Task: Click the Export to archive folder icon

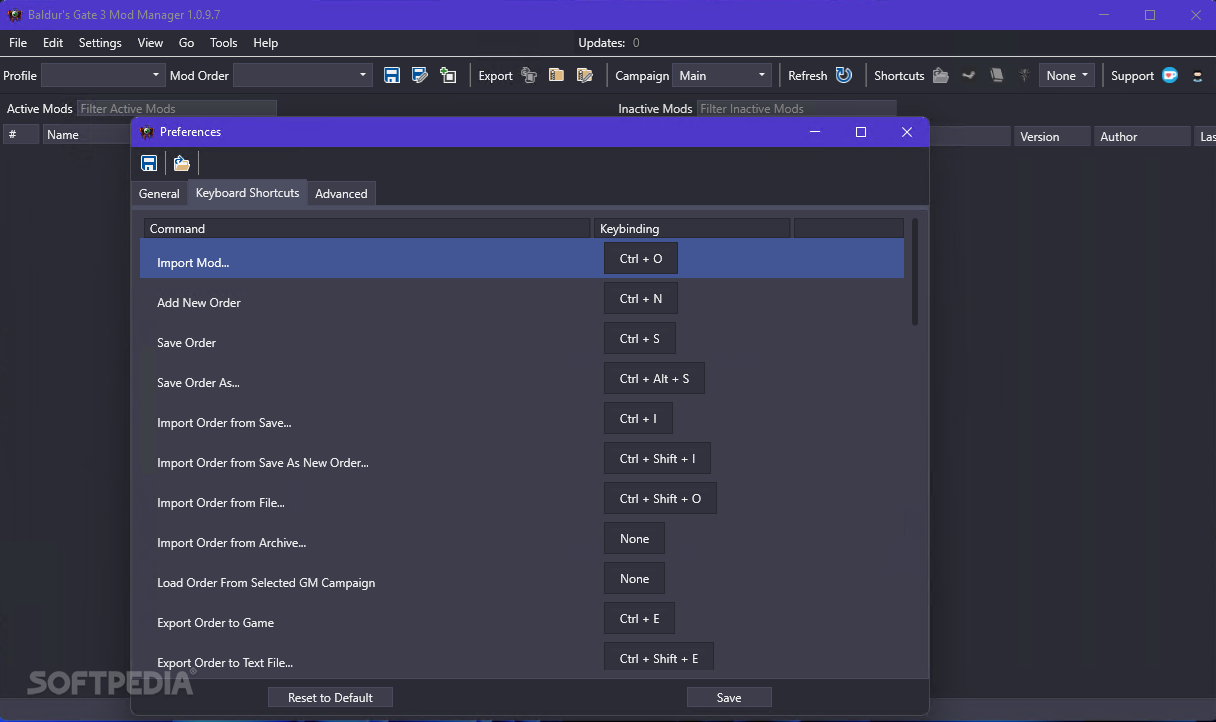Action: 556,75
